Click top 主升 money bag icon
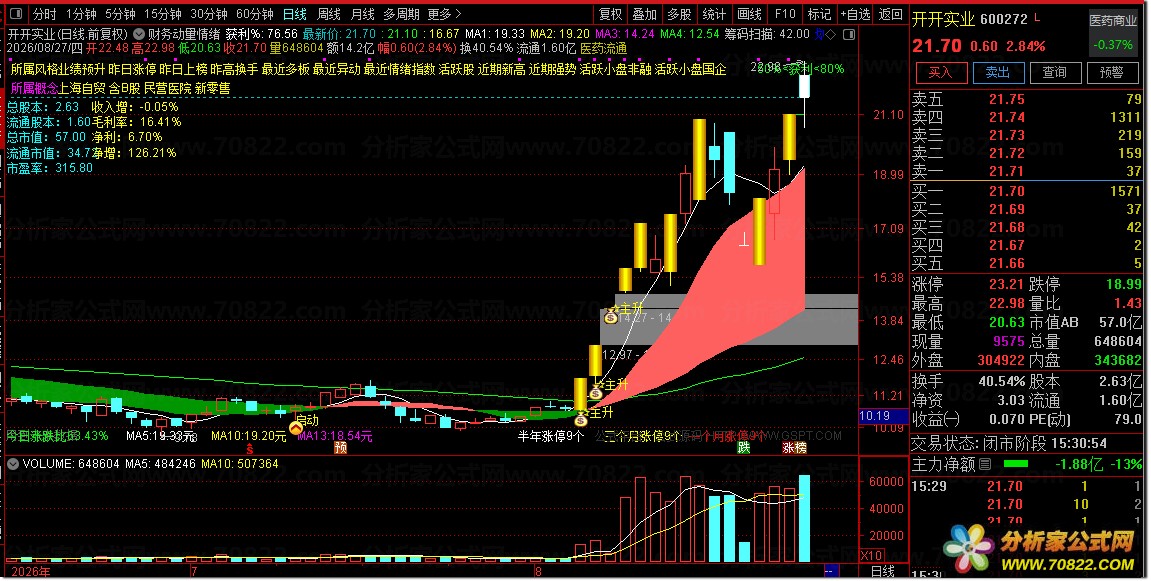The height and width of the screenshot is (581, 1151). (611, 317)
